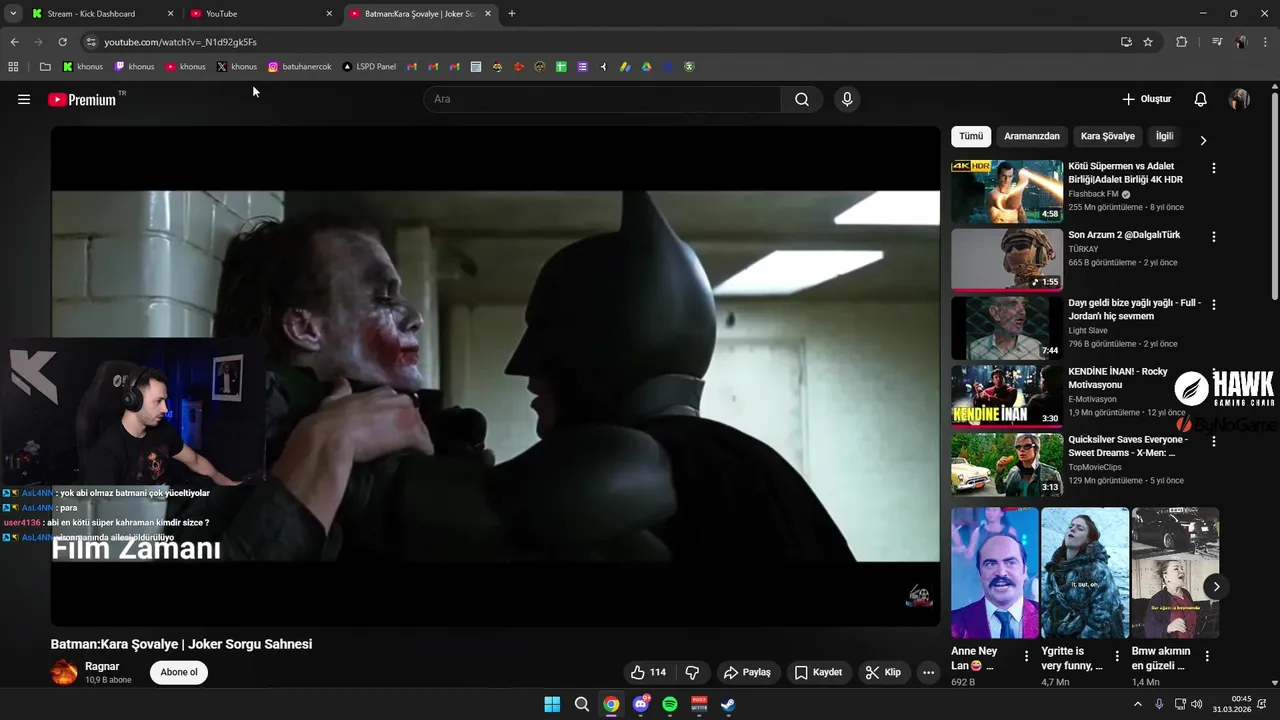The width and height of the screenshot is (1280, 720).
Task: Open Dayı geldi bize yağlı yağlı thumbnail
Action: click(x=1007, y=328)
